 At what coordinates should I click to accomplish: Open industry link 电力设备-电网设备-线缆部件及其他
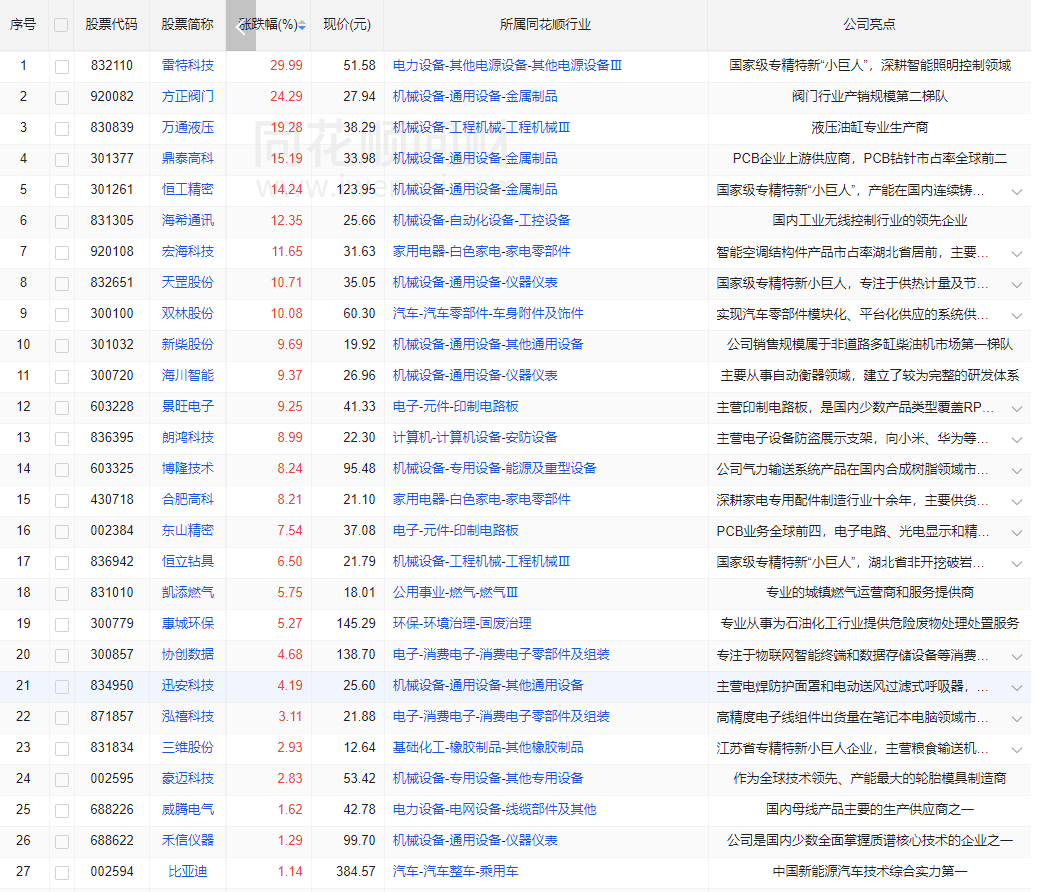[495, 809]
